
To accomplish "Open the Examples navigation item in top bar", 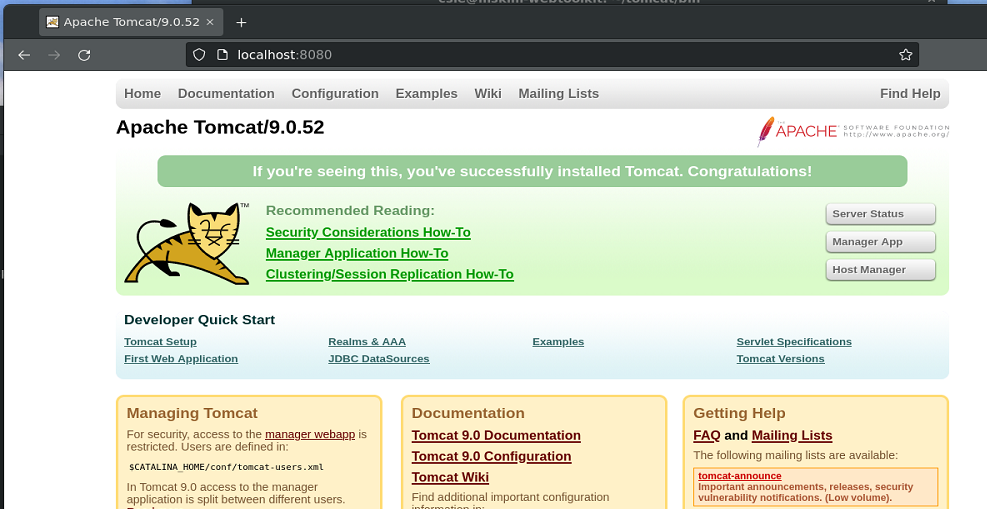I will point(426,94).
